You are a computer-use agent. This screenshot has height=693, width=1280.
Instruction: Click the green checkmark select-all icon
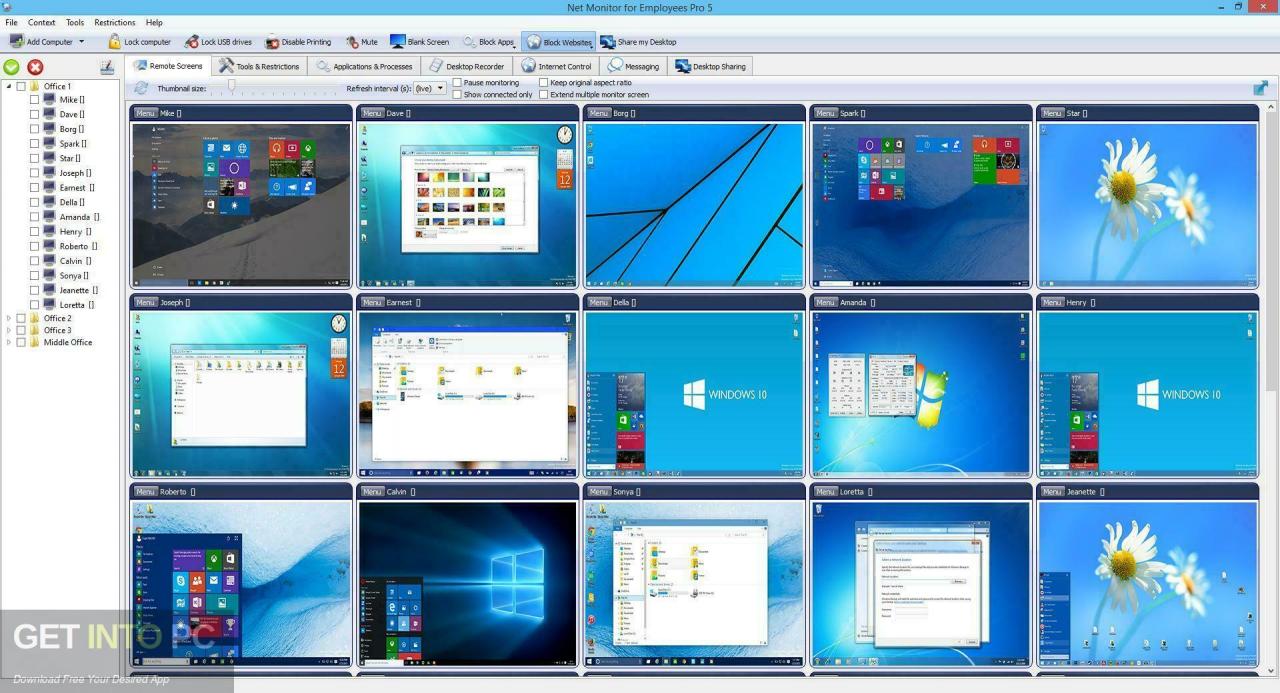(12, 67)
